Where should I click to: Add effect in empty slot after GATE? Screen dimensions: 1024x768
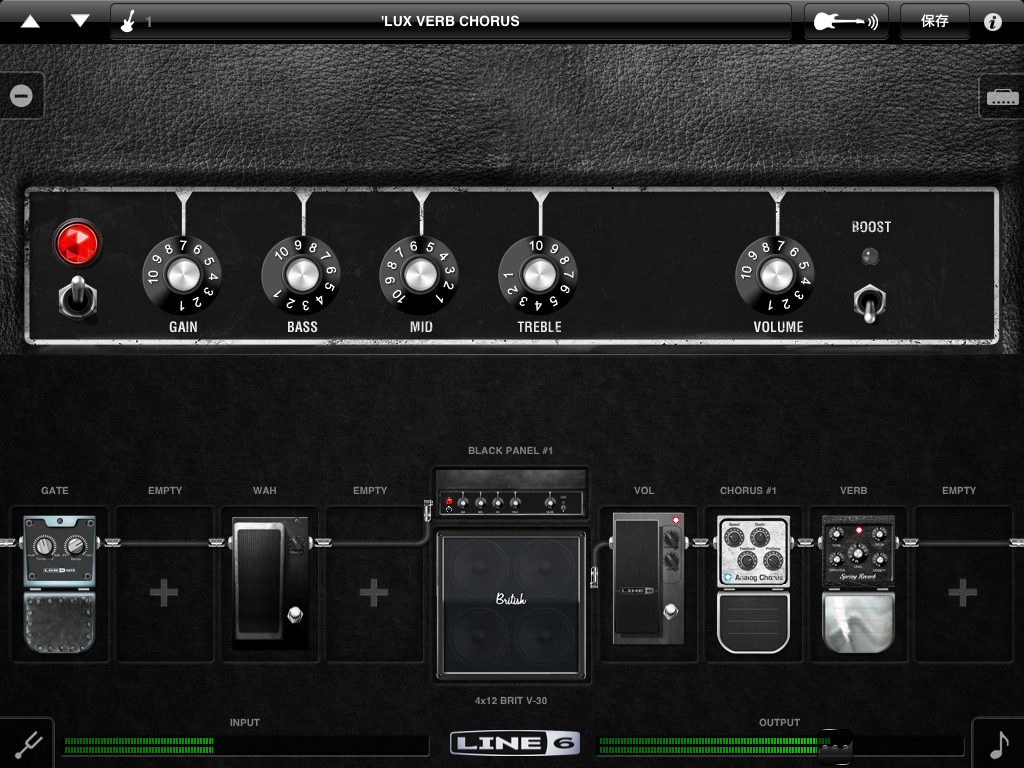164,592
